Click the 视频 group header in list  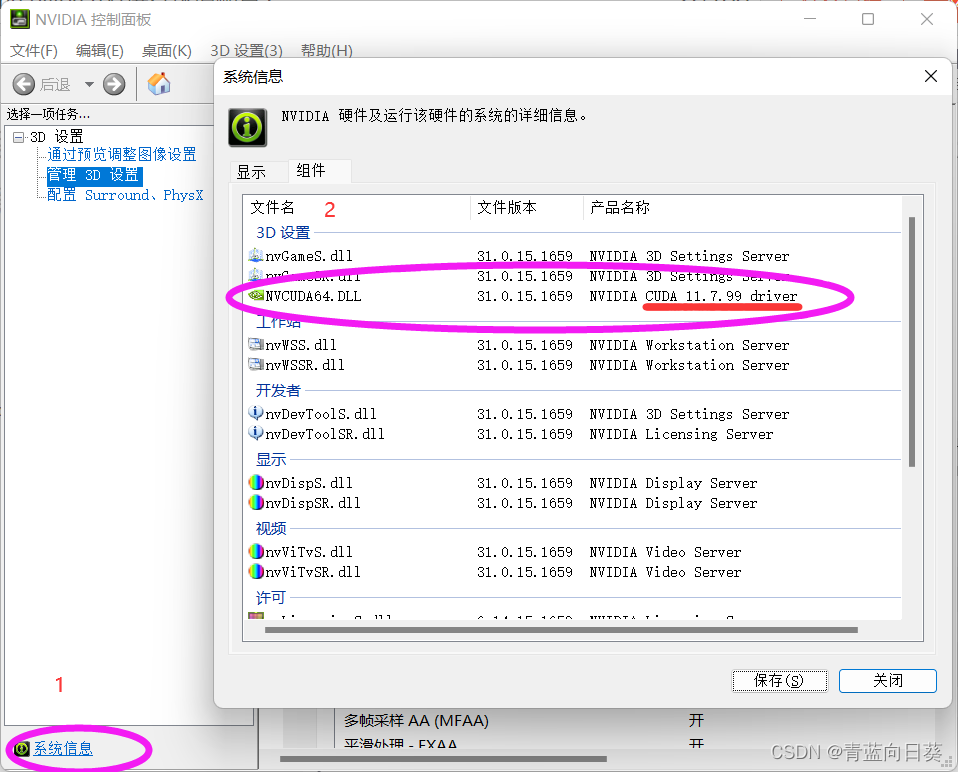coord(271,528)
